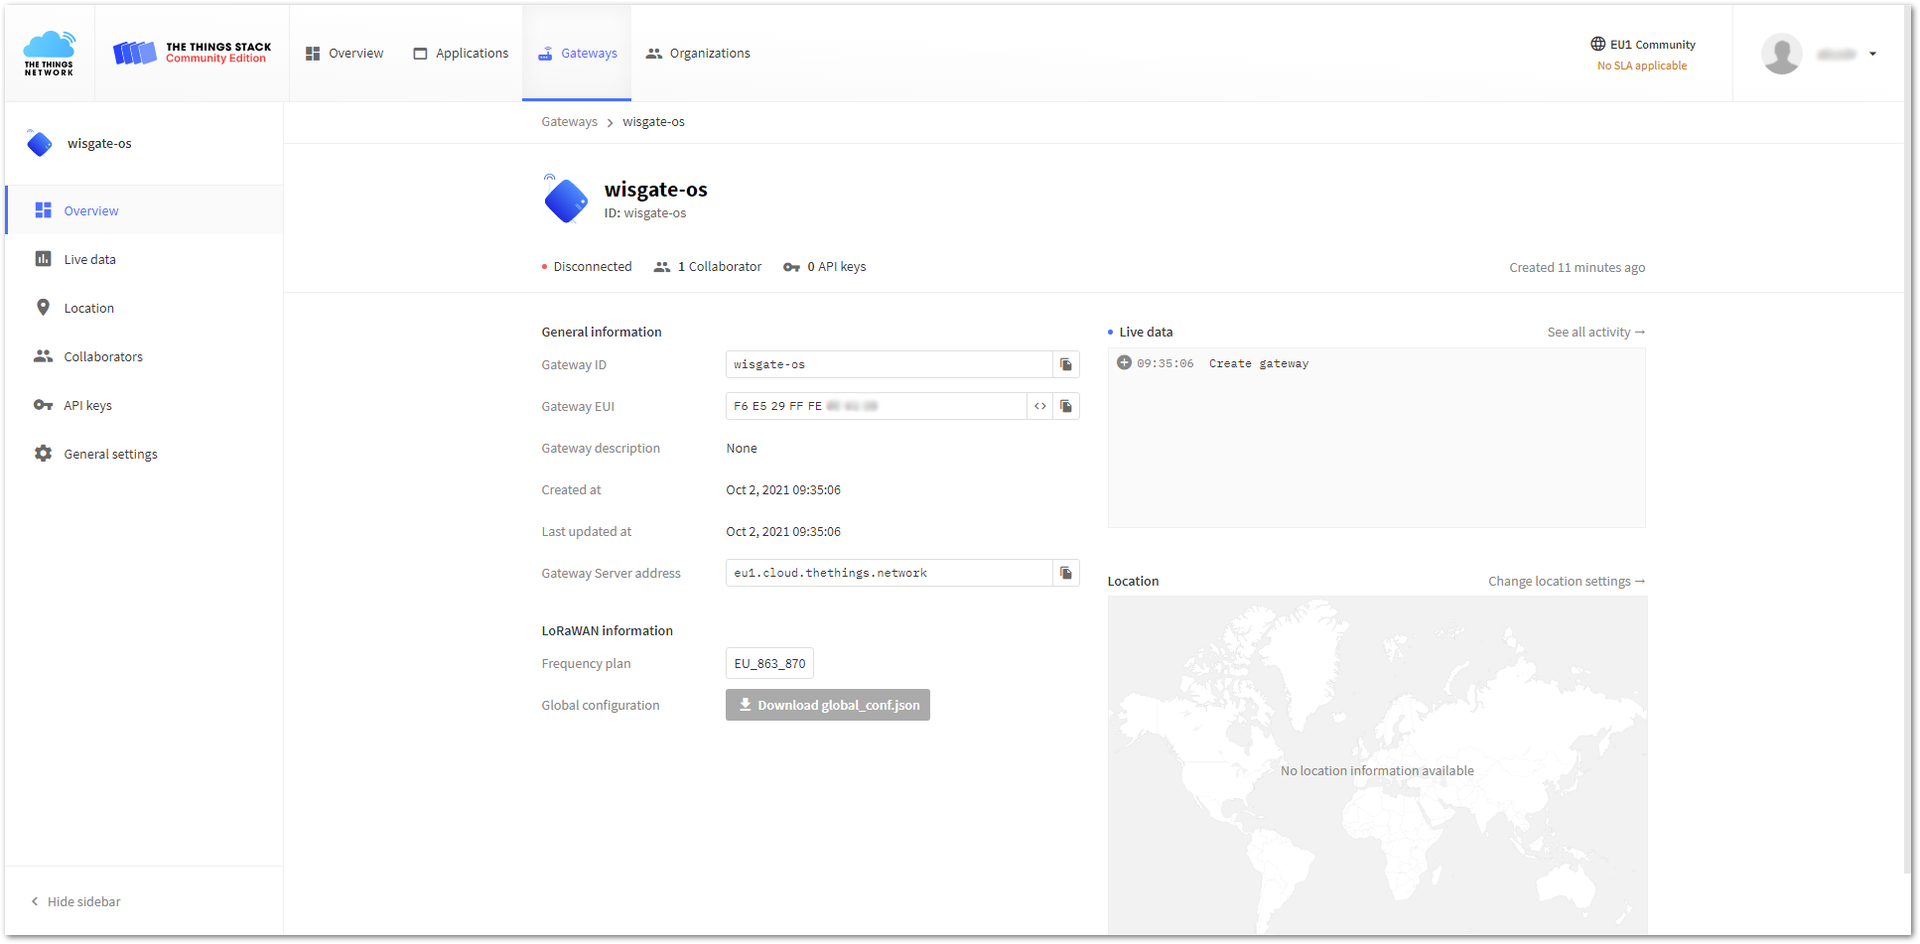This screenshot has height=944, width=1920.
Task: Open the 0 API keys link
Action: click(x=825, y=267)
